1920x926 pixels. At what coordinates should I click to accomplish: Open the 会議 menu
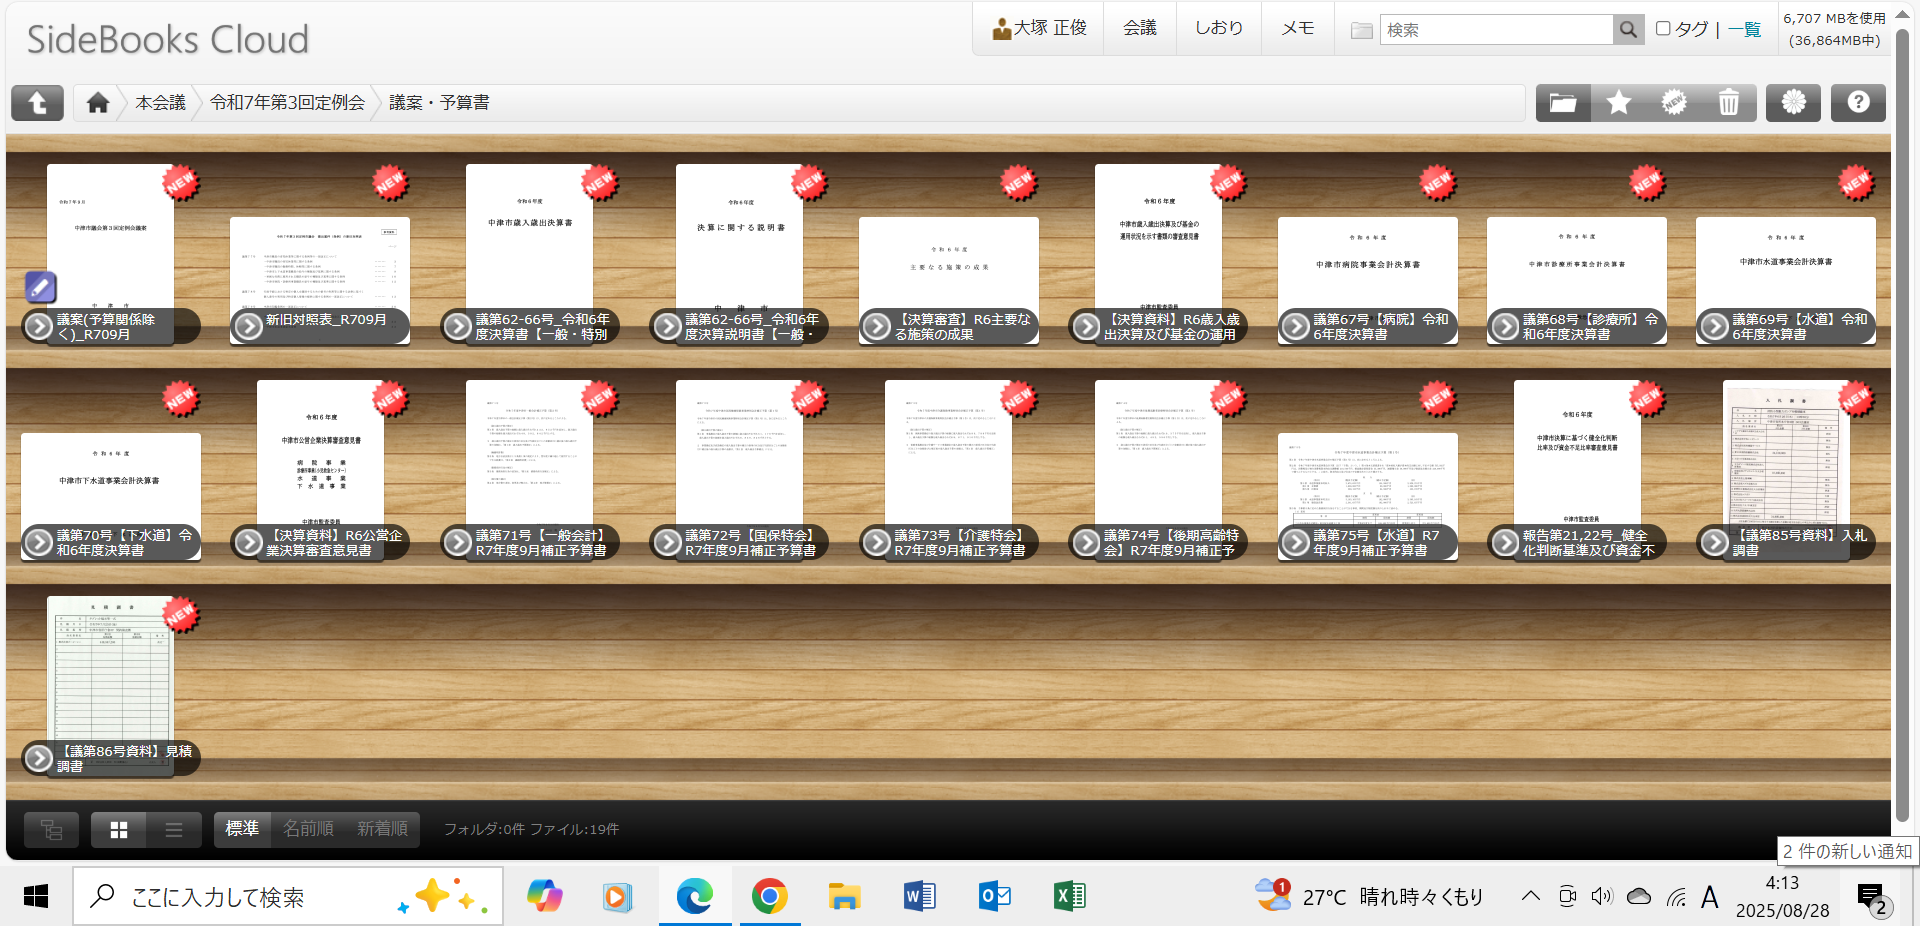coord(1139,28)
